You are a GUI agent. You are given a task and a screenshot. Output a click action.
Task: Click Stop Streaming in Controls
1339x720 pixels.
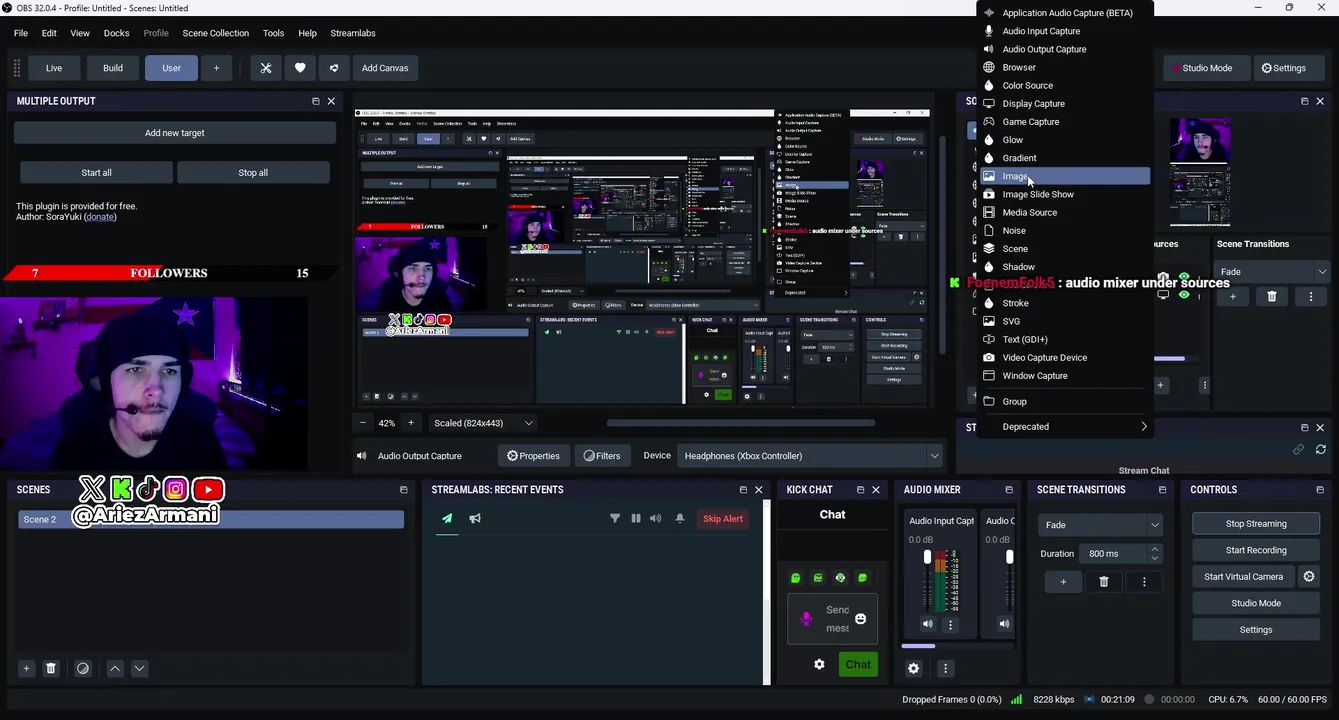tap(1256, 524)
